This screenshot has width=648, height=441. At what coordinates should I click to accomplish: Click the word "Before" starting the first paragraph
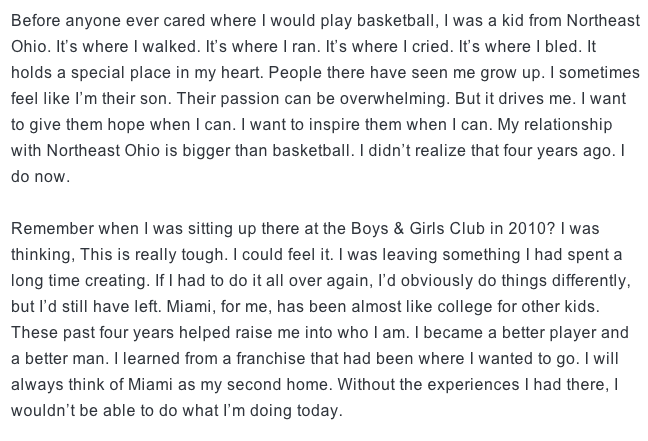click(36, 21)
